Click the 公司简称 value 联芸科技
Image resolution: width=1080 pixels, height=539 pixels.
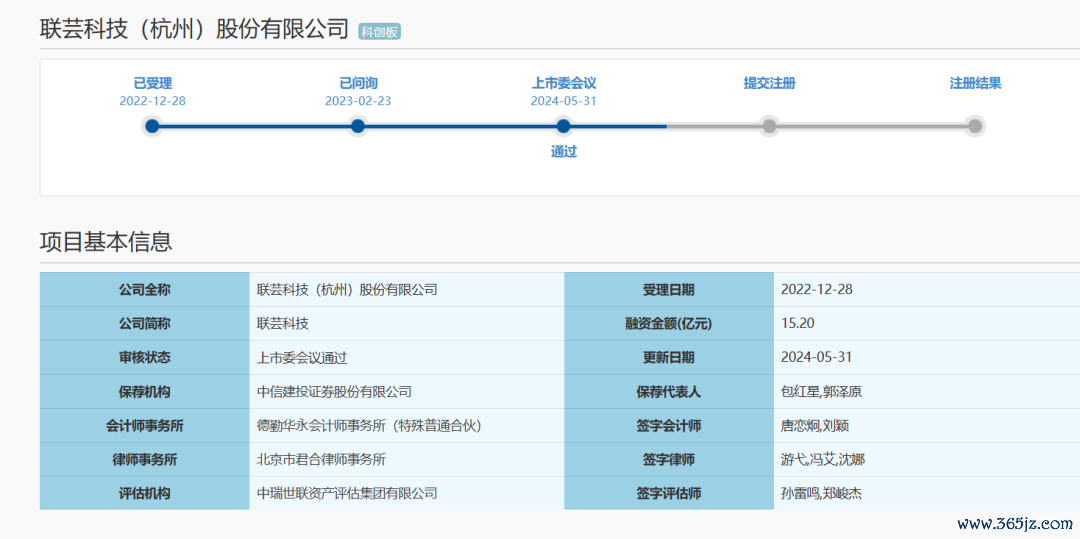[x=282, y=324]
